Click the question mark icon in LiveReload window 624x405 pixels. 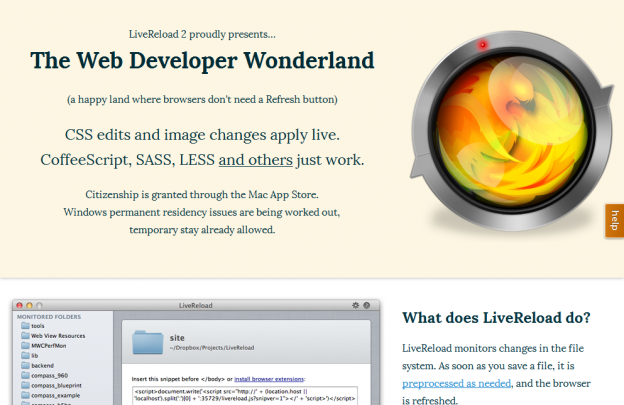367,305
